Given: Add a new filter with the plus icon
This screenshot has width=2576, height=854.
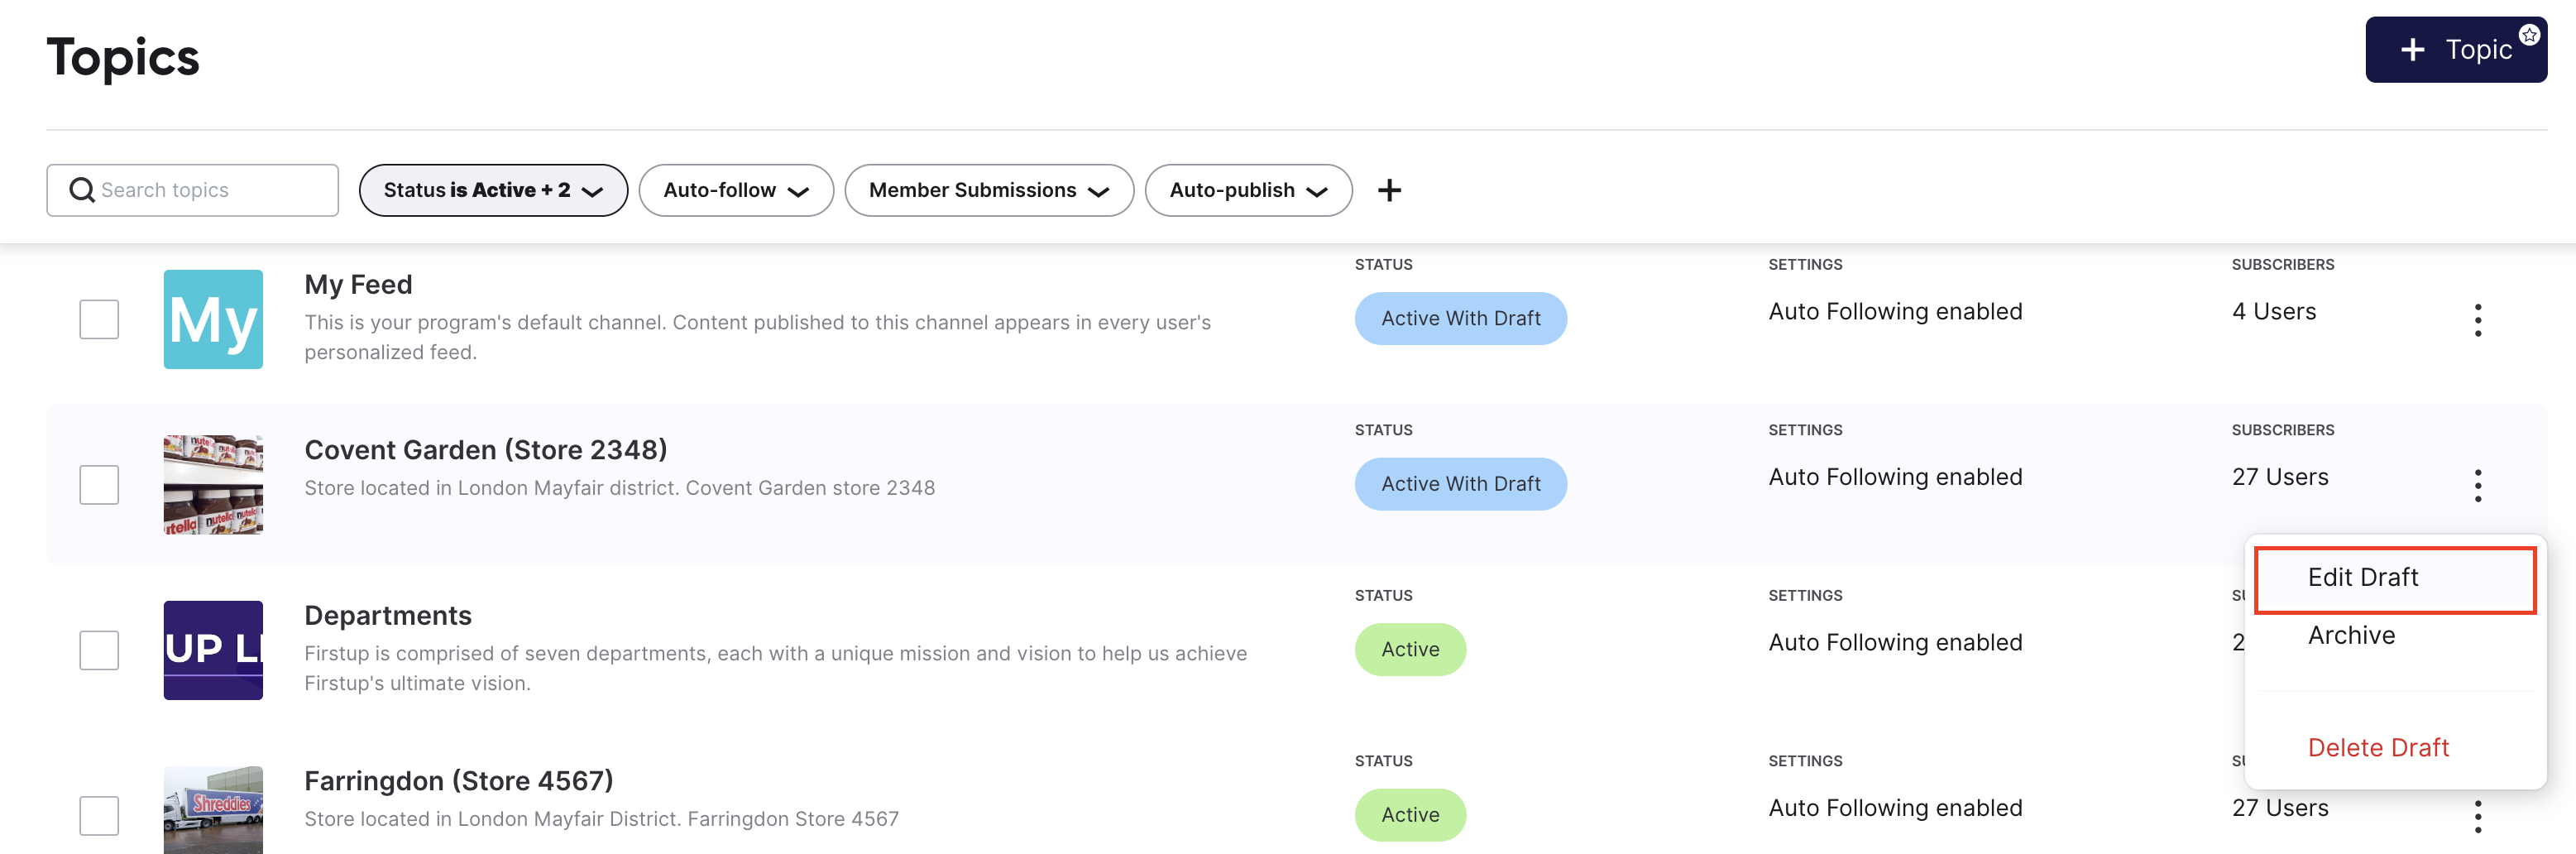Looking at the screenshot, I should click(1389, 190).
